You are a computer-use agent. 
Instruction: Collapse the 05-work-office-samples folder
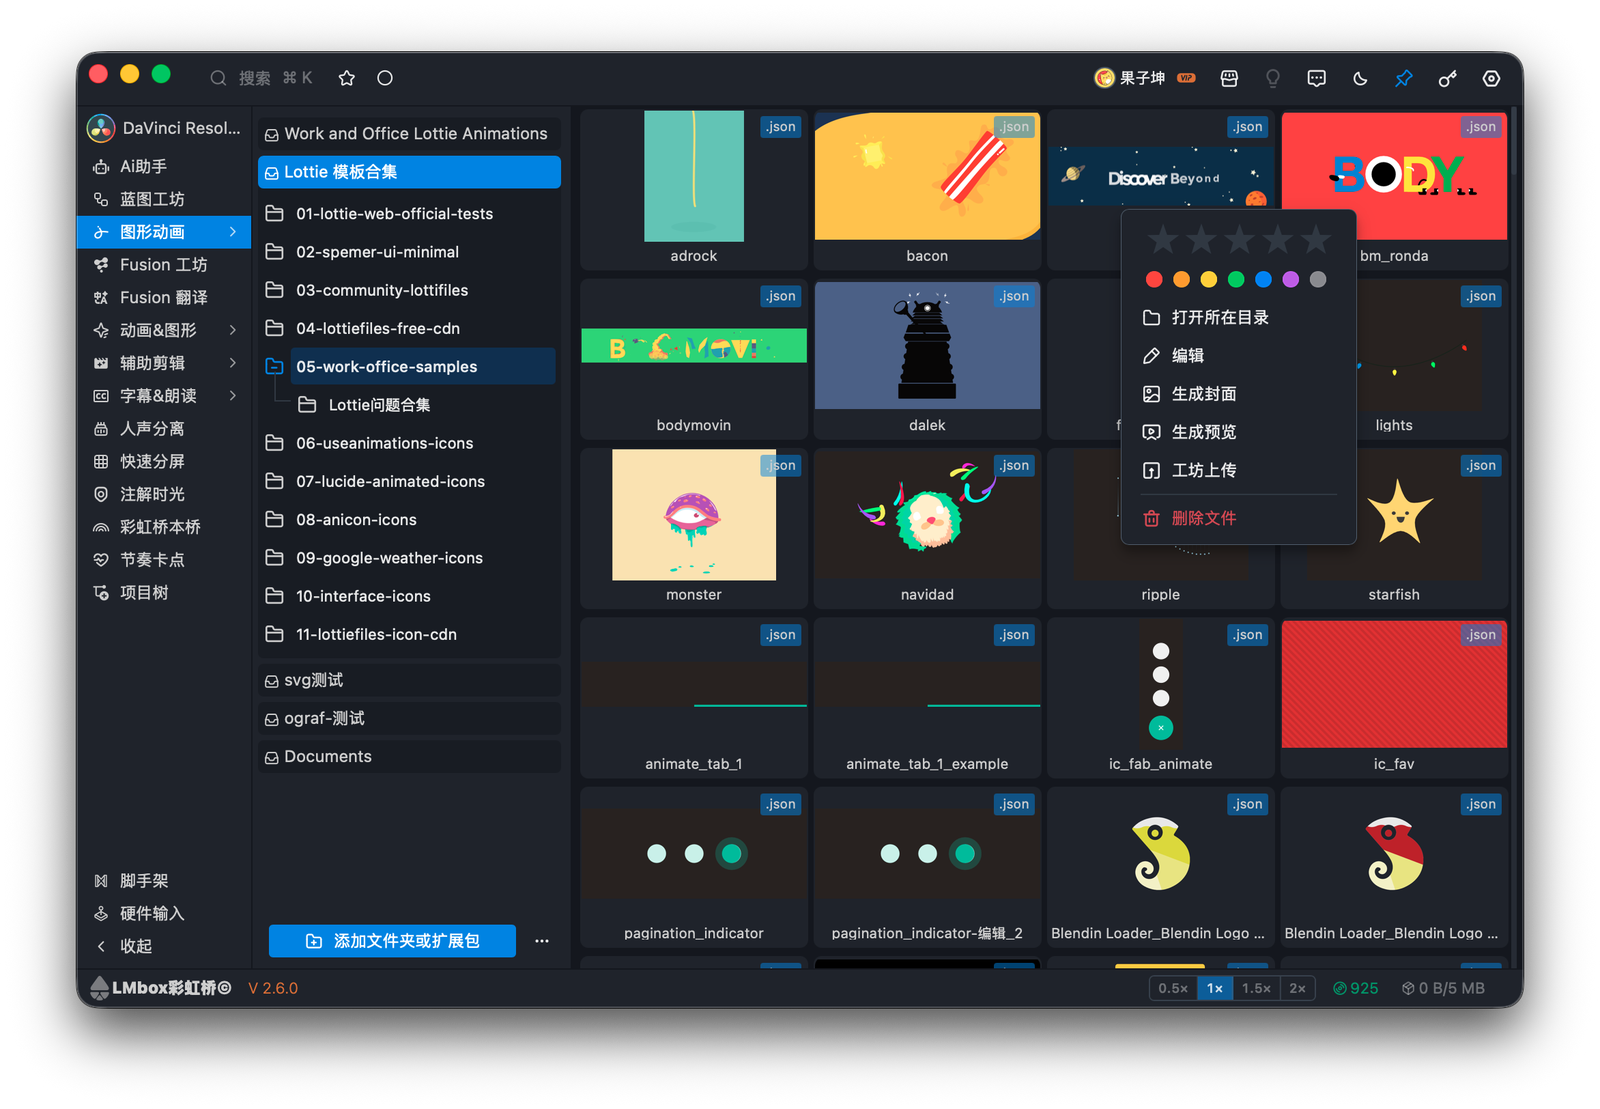point(274,367)
